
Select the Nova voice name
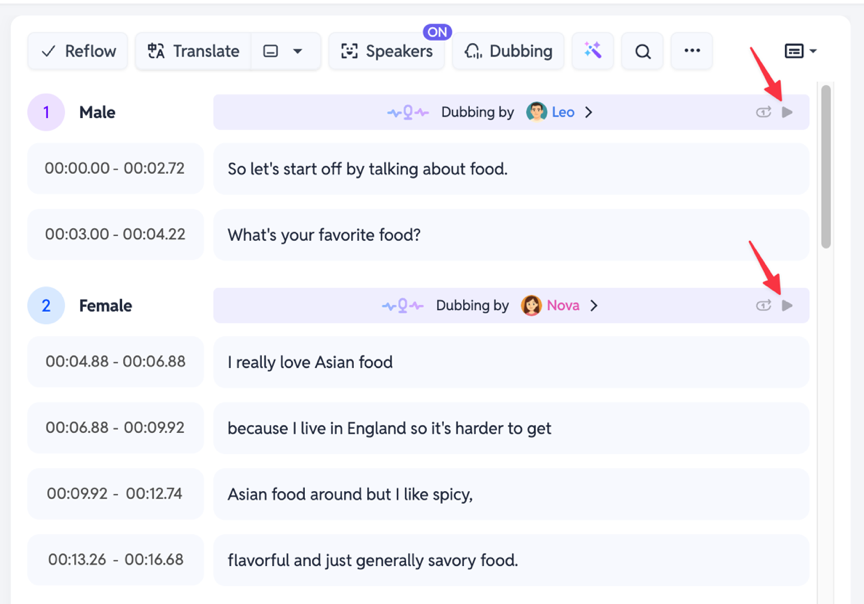click(x=563, y=305)
